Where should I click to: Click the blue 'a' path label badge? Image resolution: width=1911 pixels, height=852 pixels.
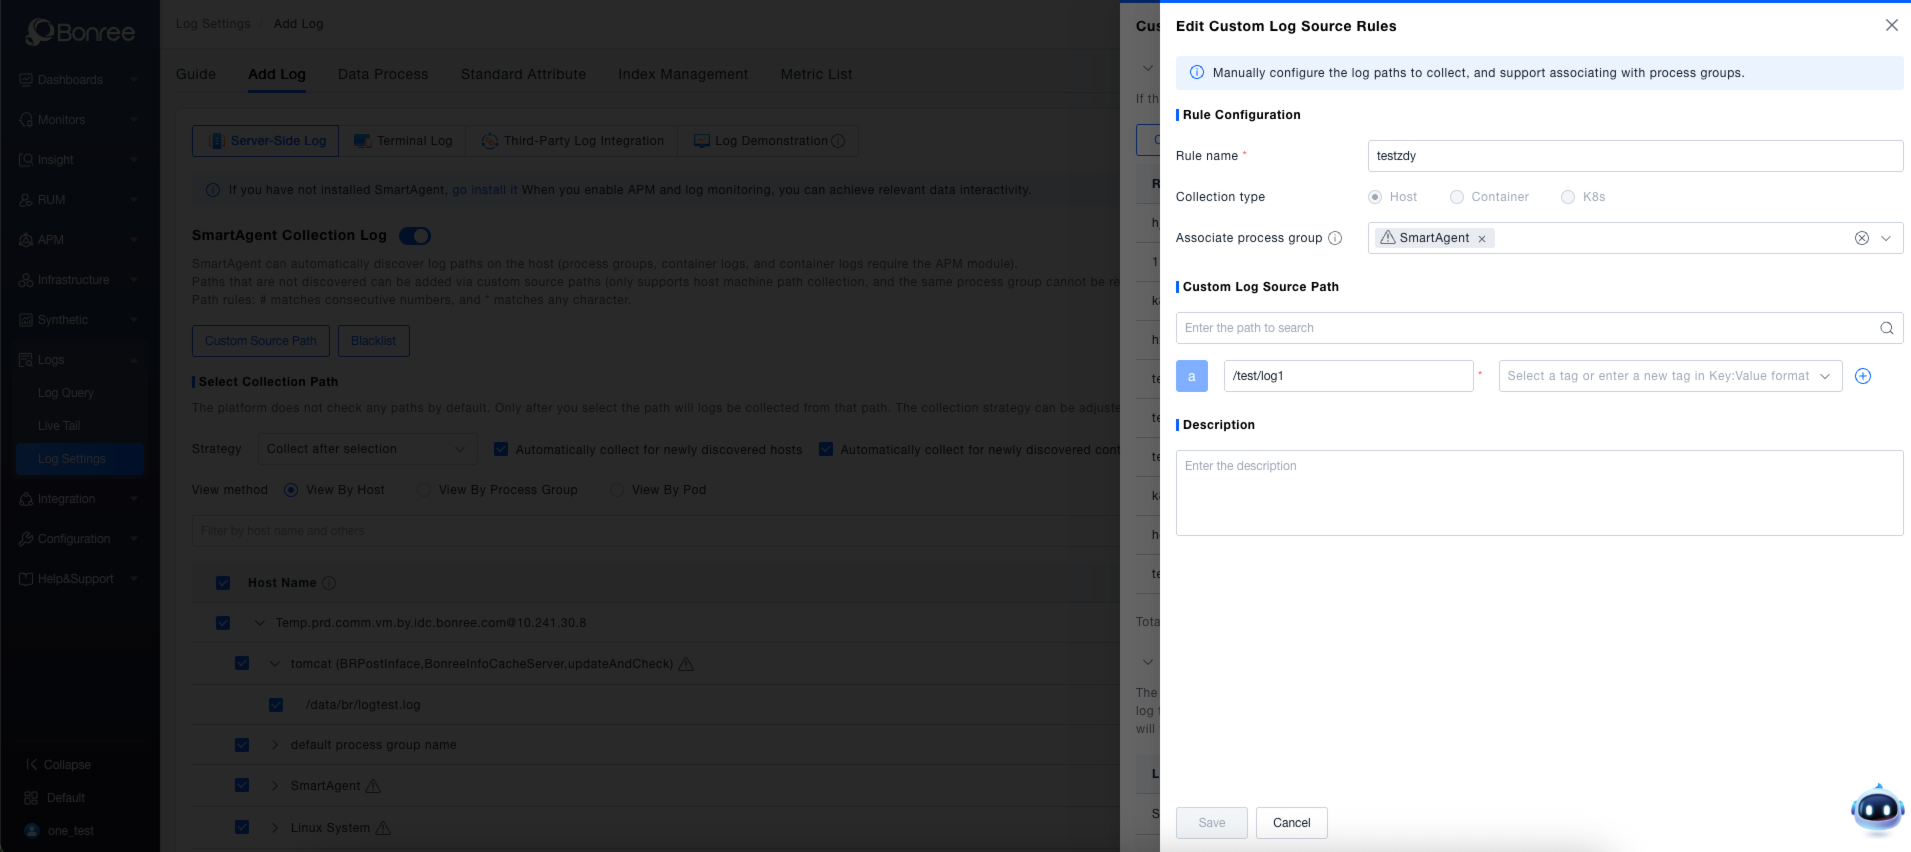click(x=1191, y=376)
